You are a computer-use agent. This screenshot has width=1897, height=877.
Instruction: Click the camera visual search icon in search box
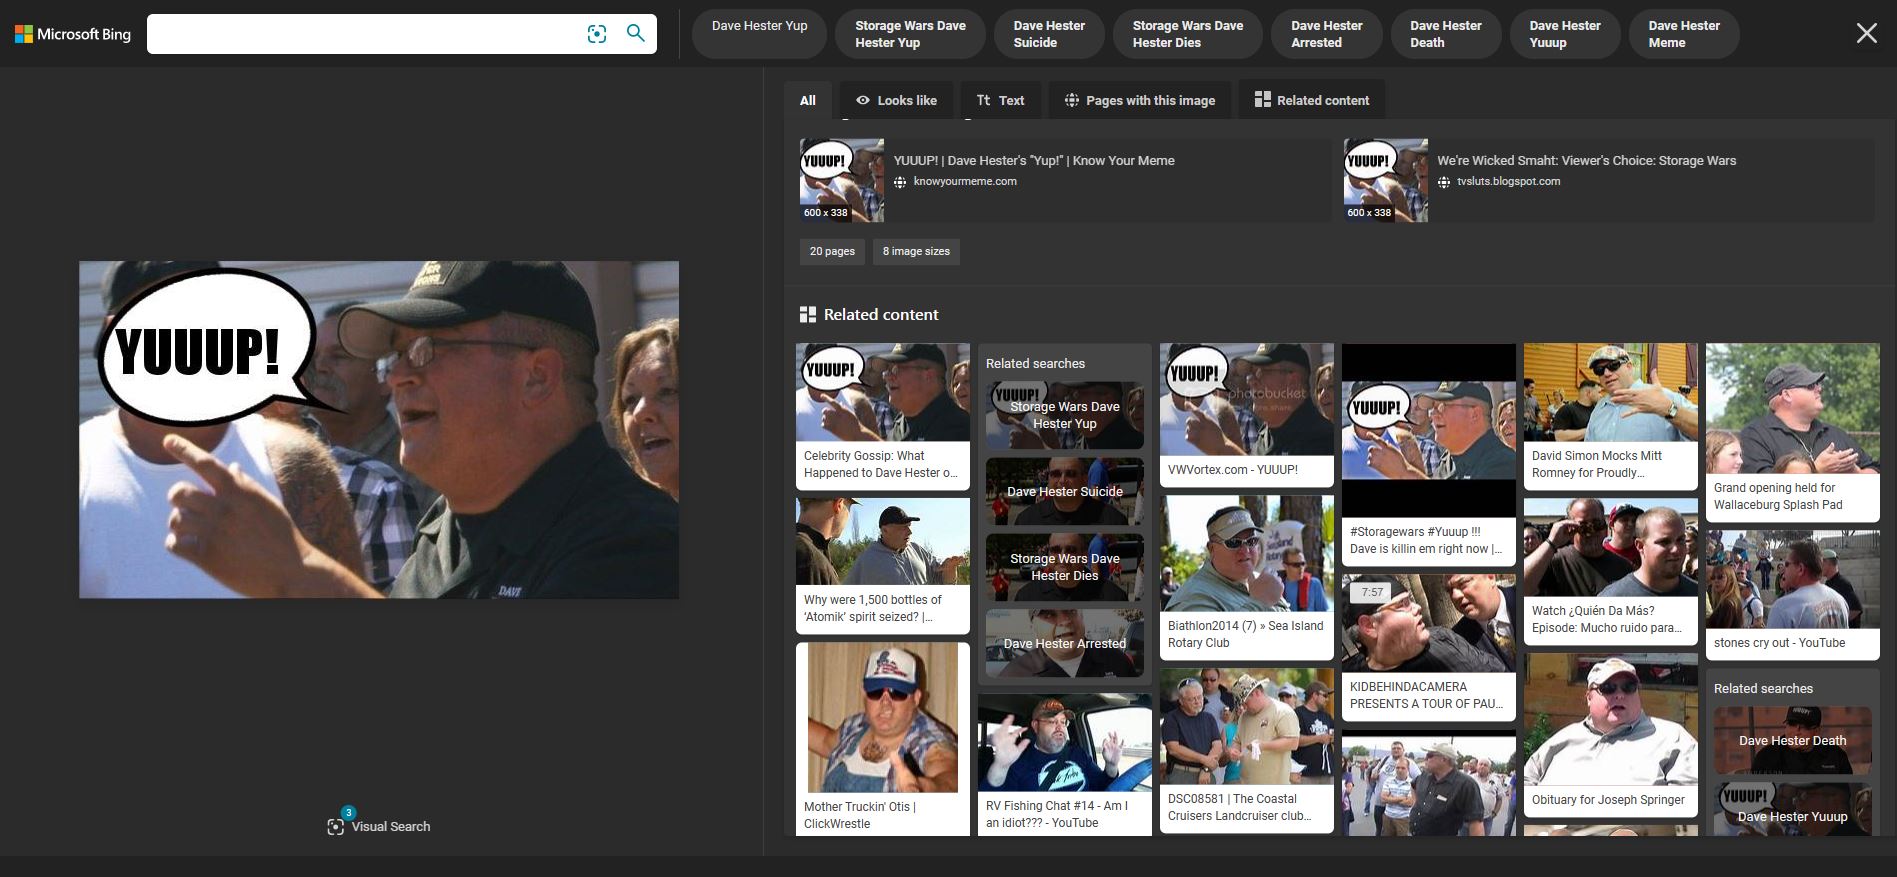597,34
